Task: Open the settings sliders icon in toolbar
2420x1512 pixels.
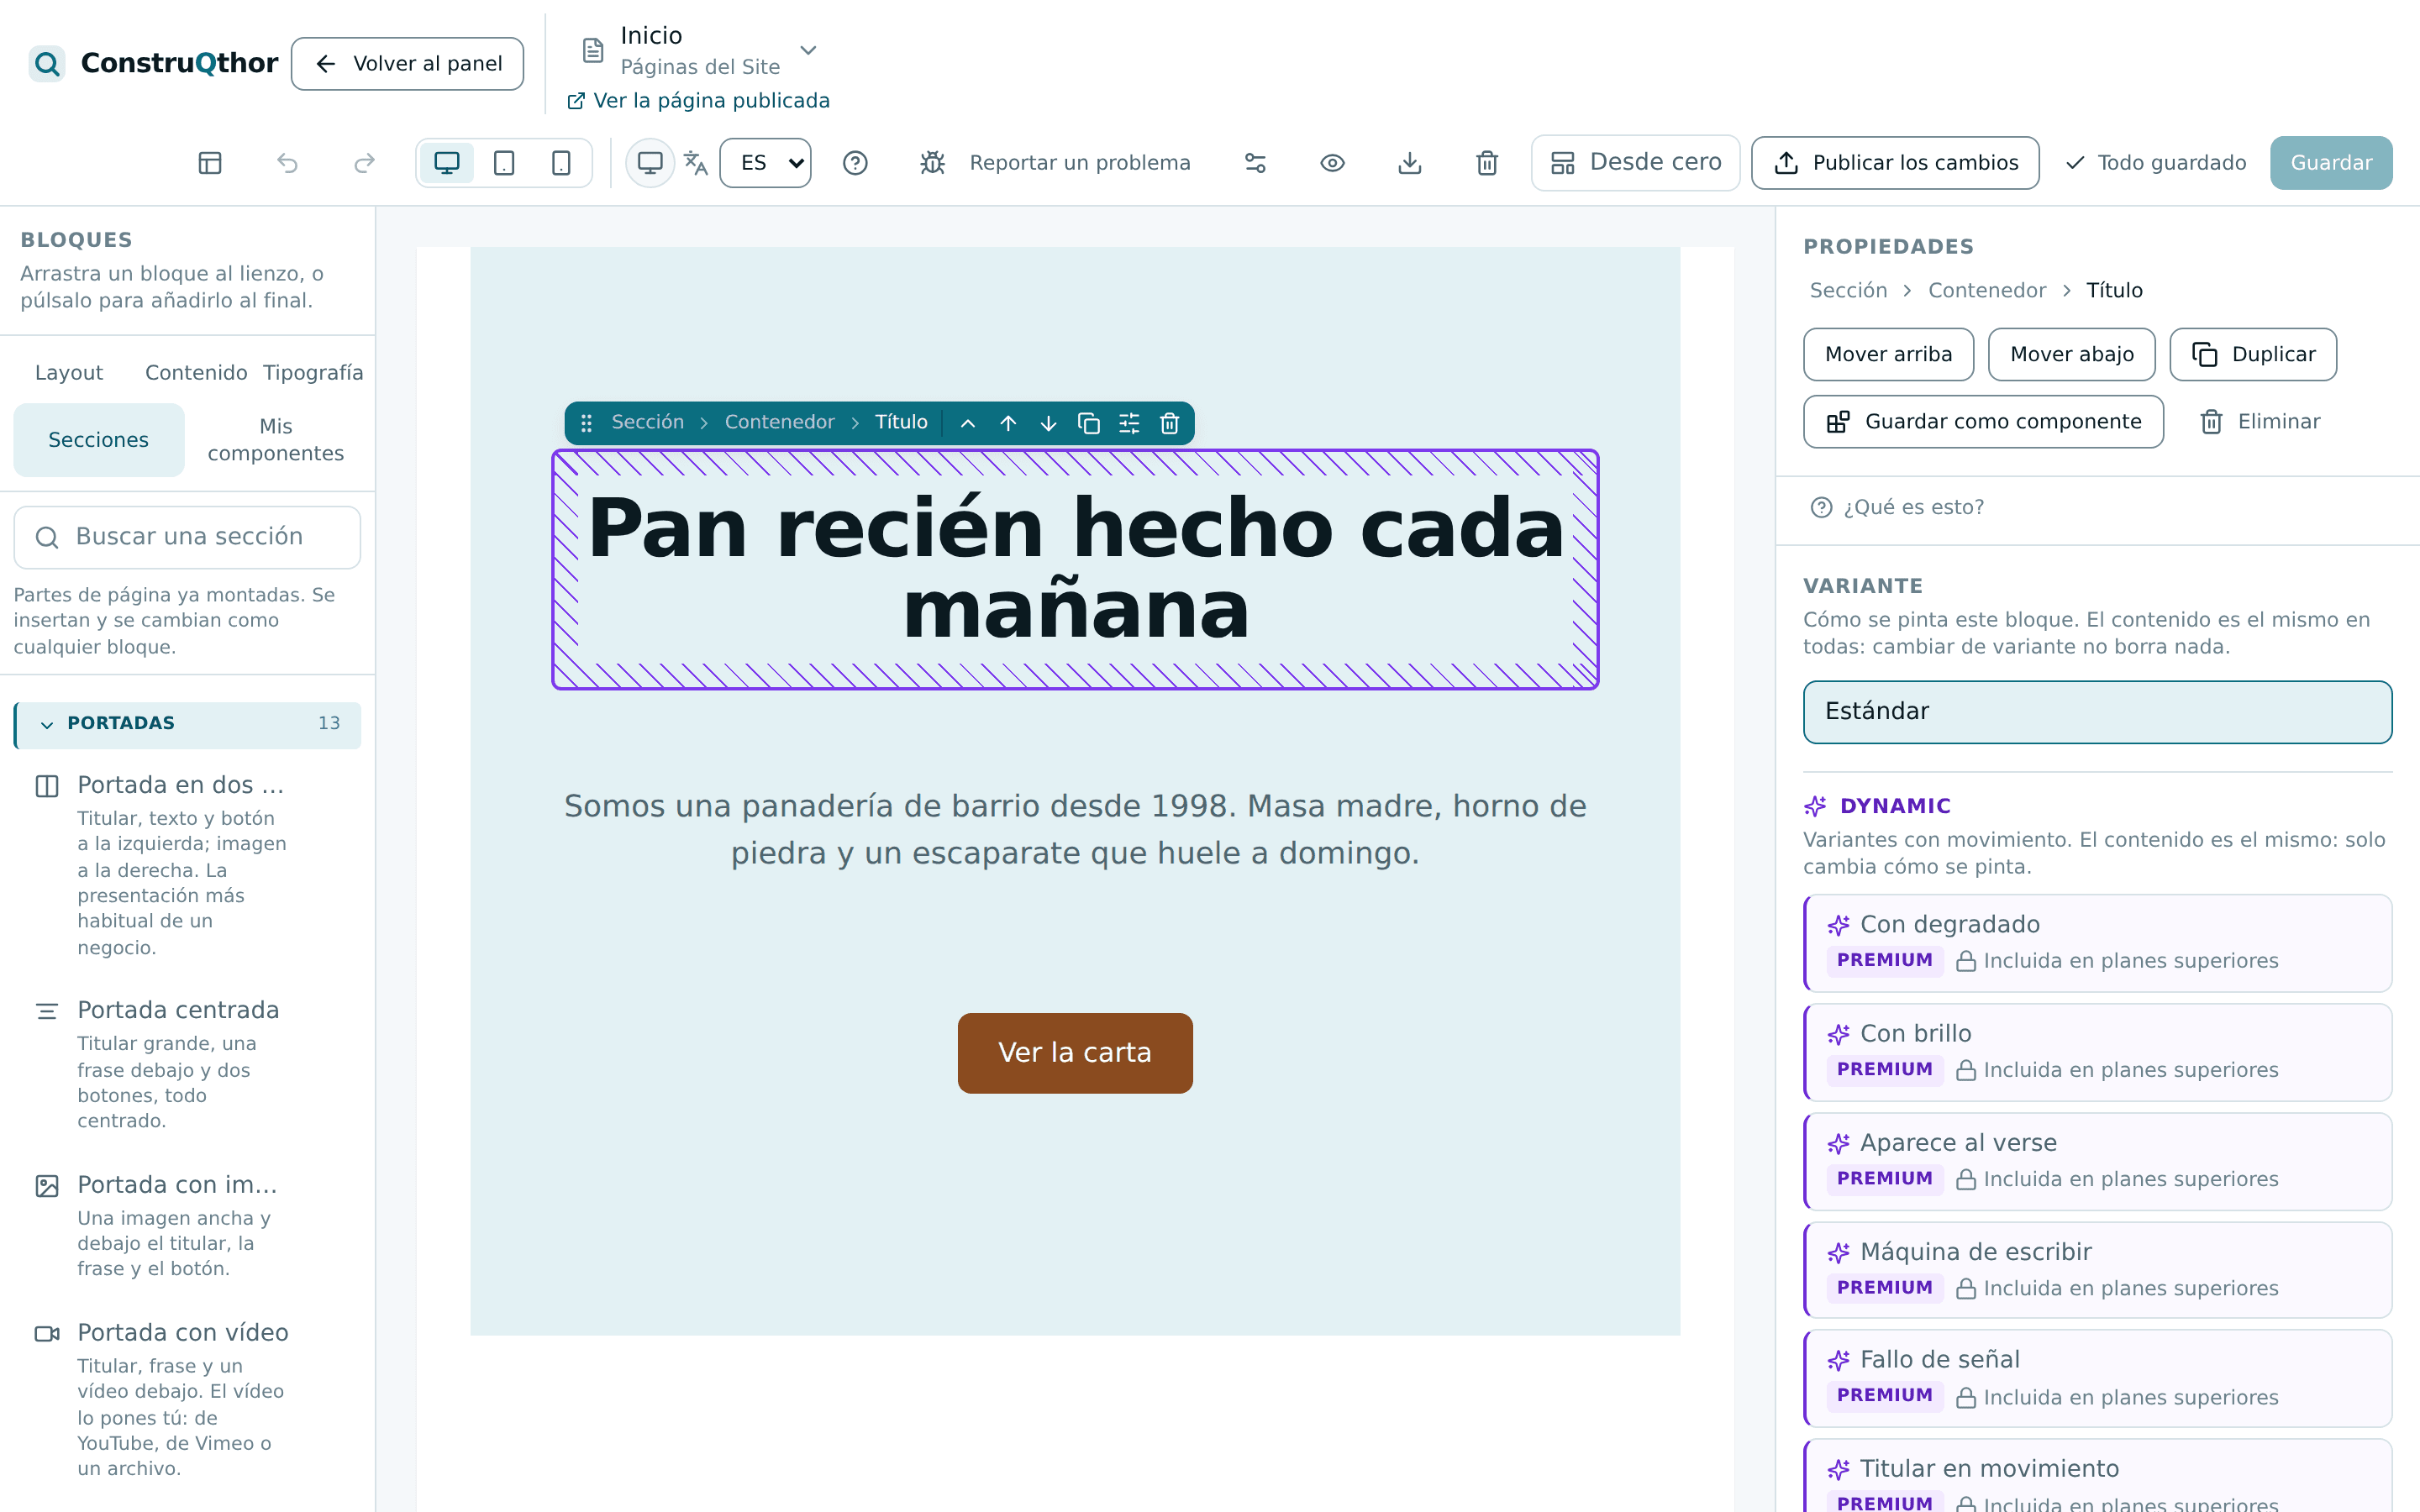Action: pyautogui.click(x=1255, y=163)
